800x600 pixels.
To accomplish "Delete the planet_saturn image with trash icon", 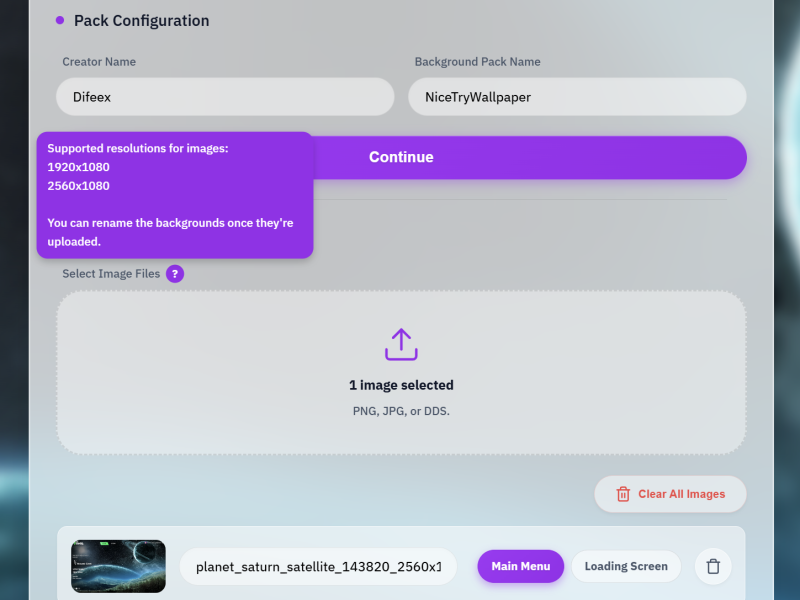I will click(713, 566).
